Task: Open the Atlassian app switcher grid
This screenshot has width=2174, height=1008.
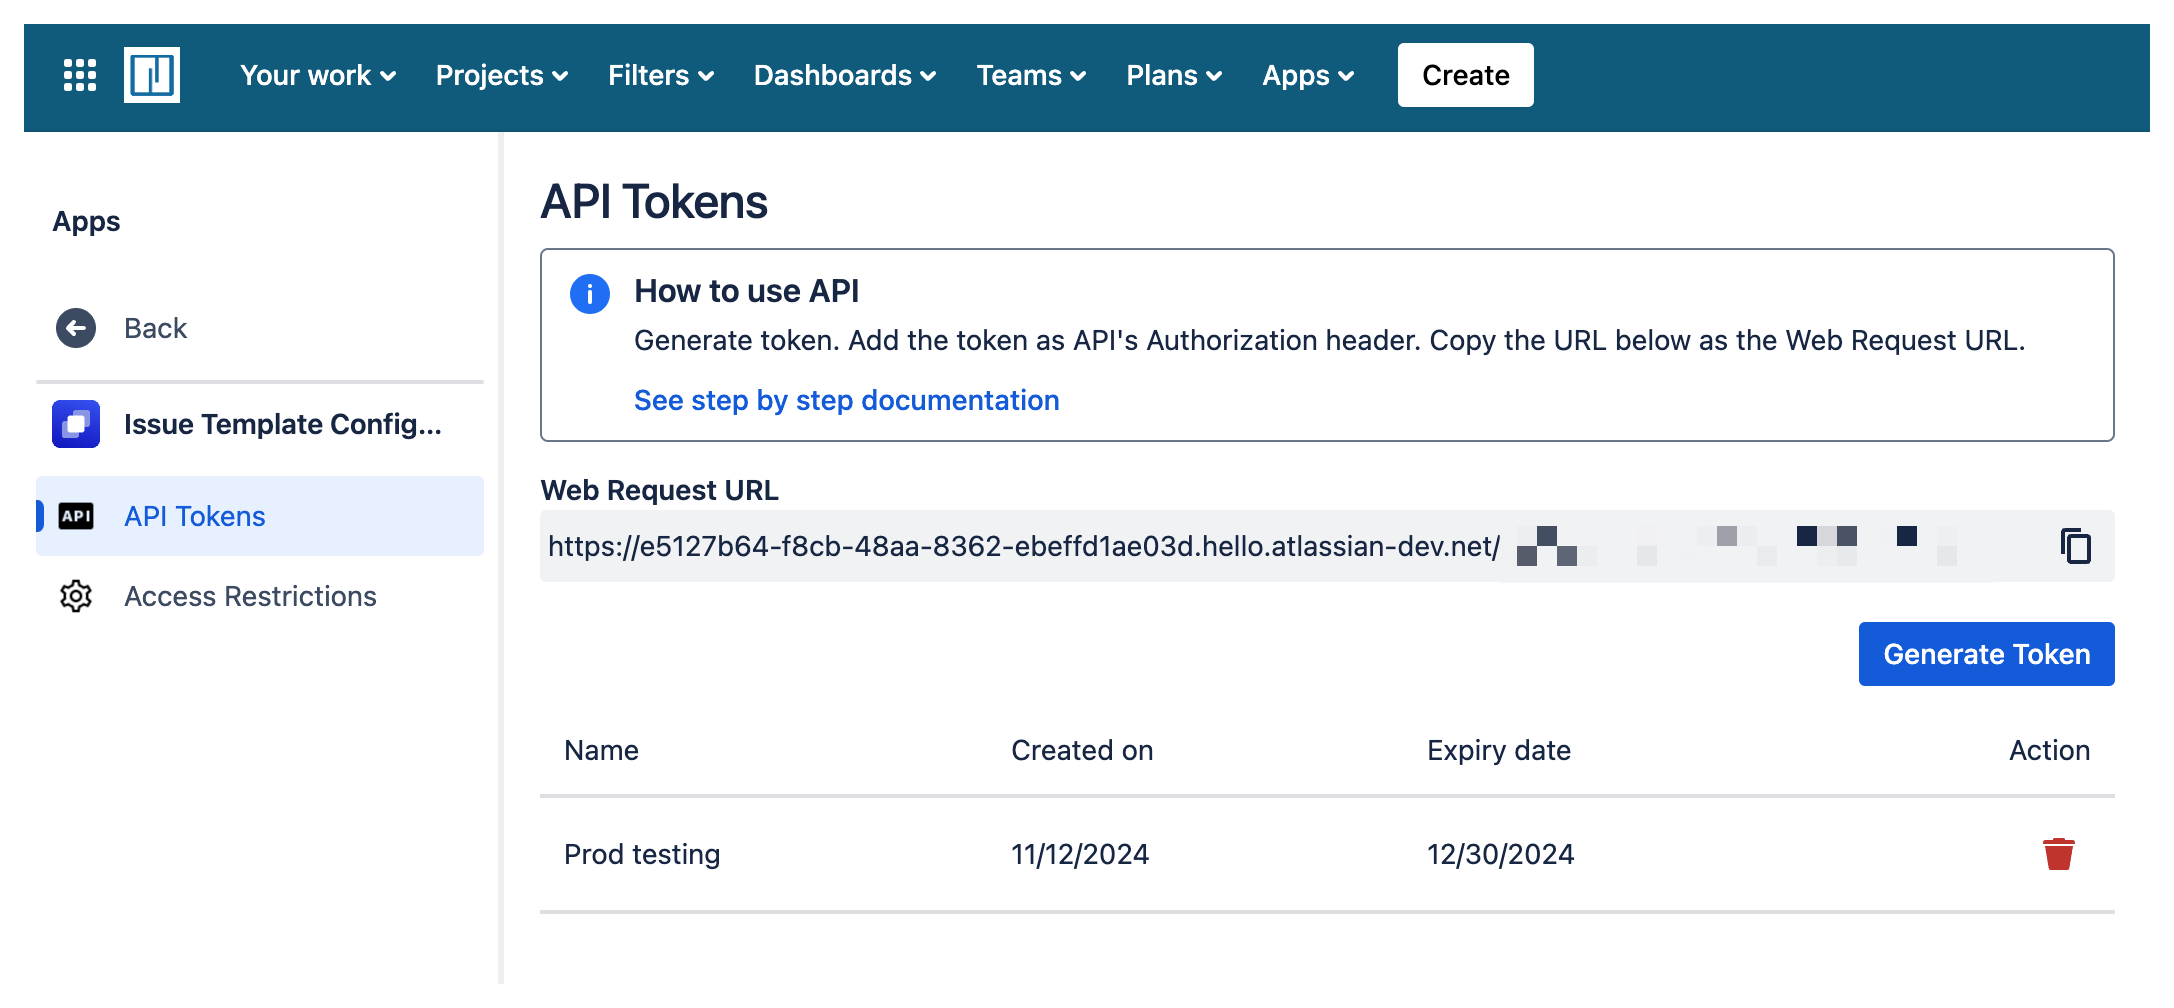Action: point(79,75)
